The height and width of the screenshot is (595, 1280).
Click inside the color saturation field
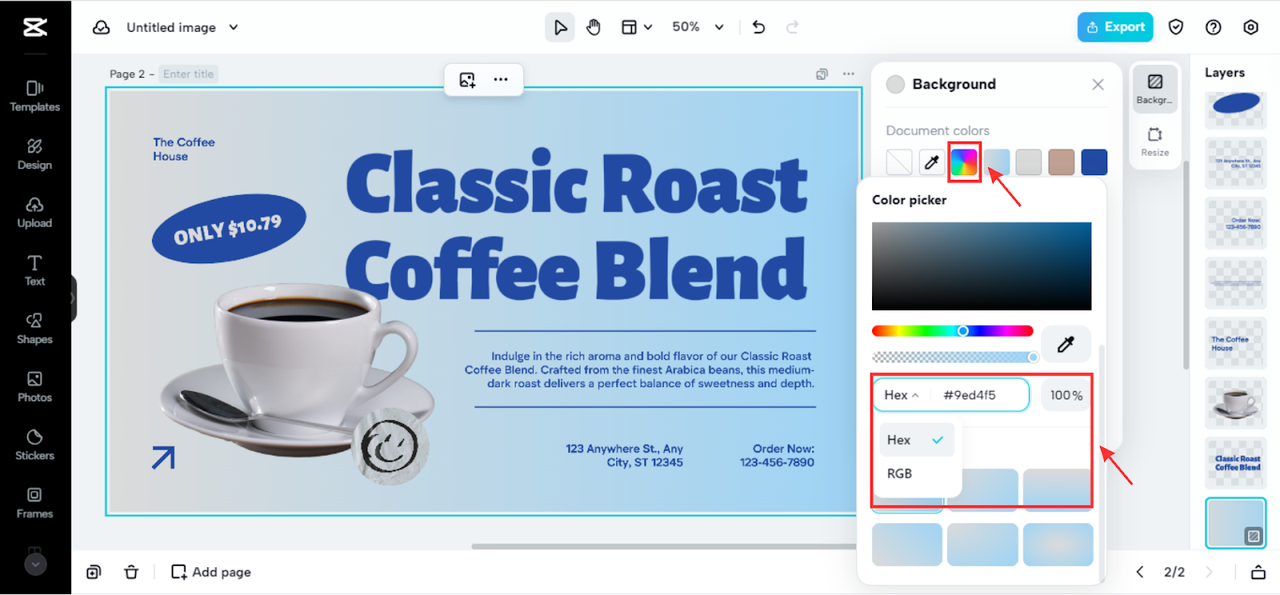click(x=982, y=266)
